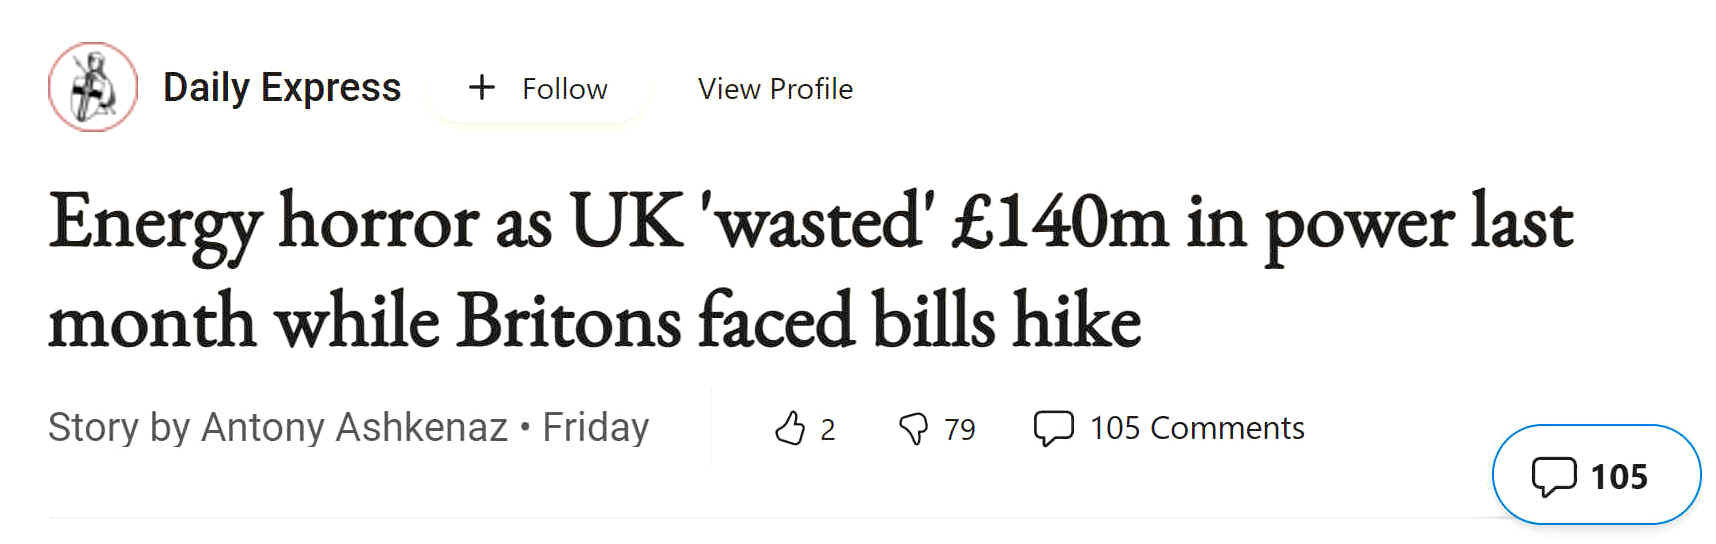Dislike the story with thumbs down icon
Image resolution: width=1716 pixels, height=544 pixels.
click(x=913, y=429)
